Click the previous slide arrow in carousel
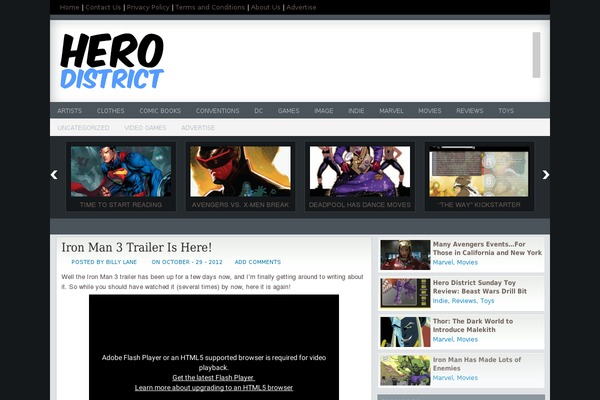 click(54, 175)
